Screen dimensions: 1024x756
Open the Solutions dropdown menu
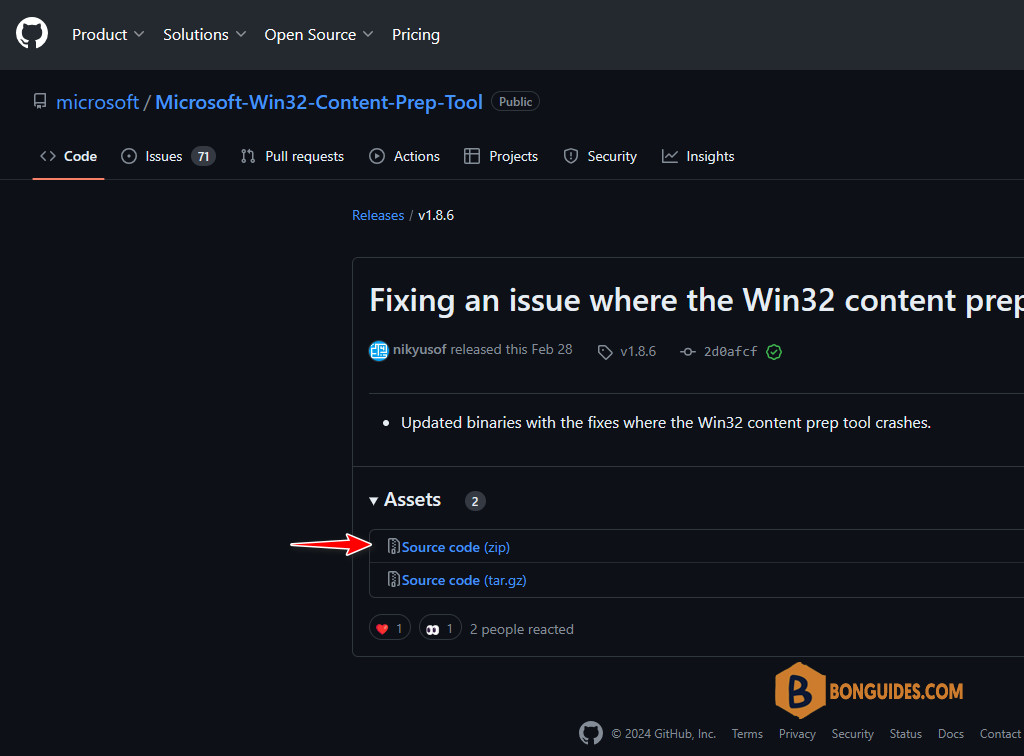click(x=204, y=35)
